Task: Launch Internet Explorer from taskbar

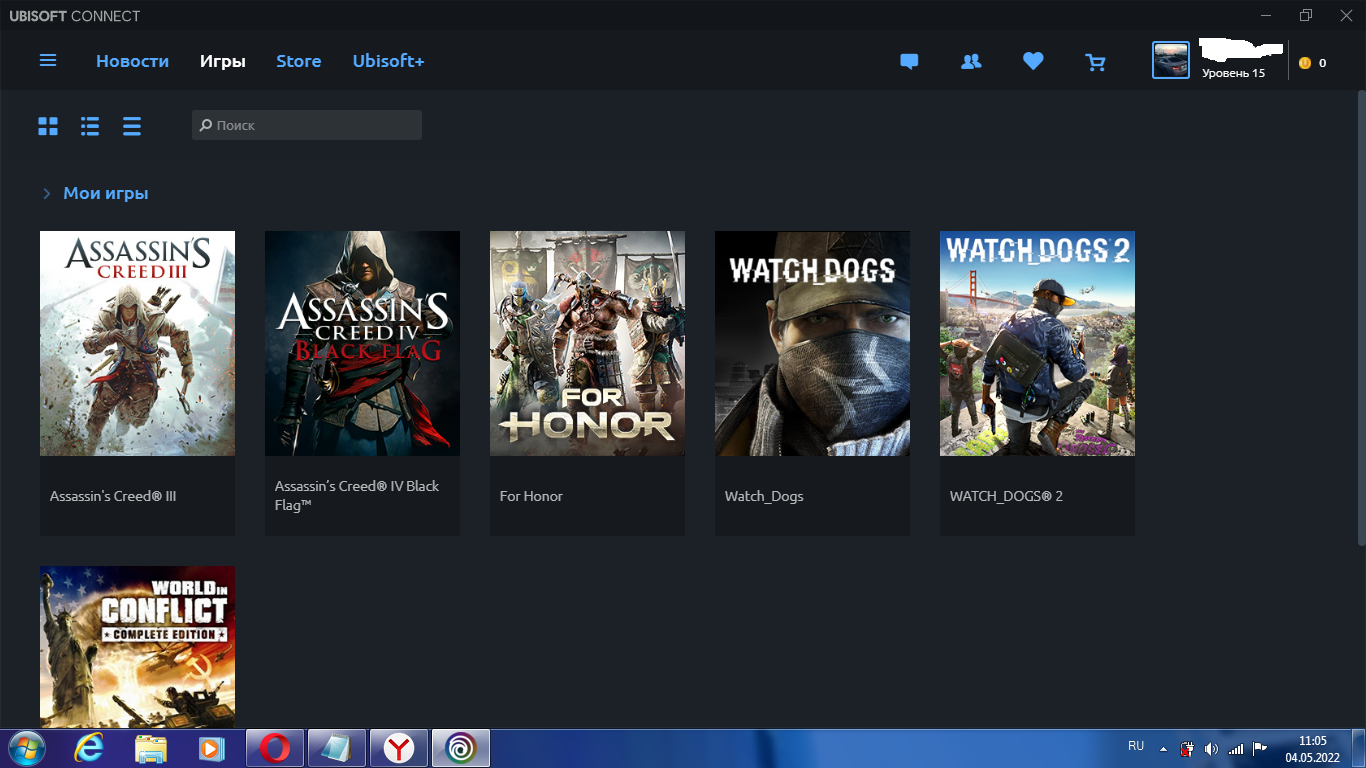Action: coord(89,748)
